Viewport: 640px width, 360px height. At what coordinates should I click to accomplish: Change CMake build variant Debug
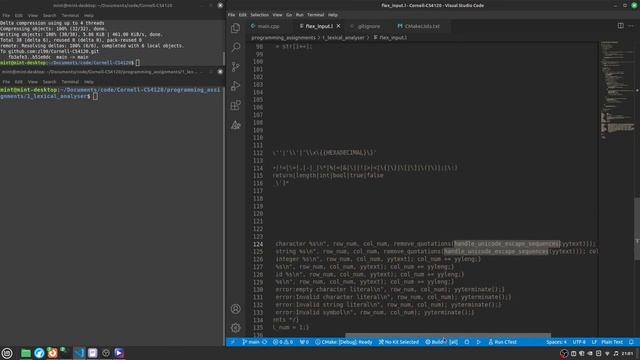pyautogui.click(x=343, y=342)
